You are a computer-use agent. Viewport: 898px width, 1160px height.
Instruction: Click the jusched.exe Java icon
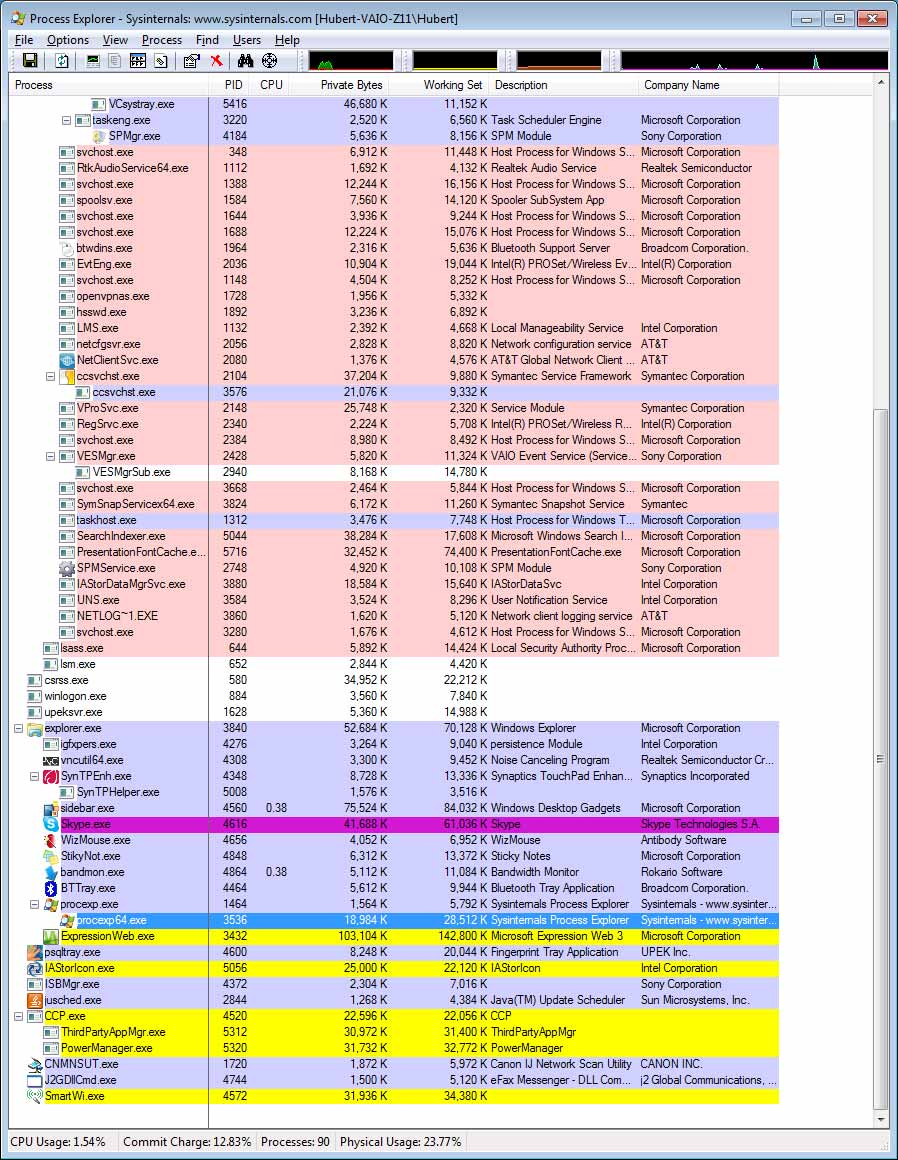pos(35,1000)
